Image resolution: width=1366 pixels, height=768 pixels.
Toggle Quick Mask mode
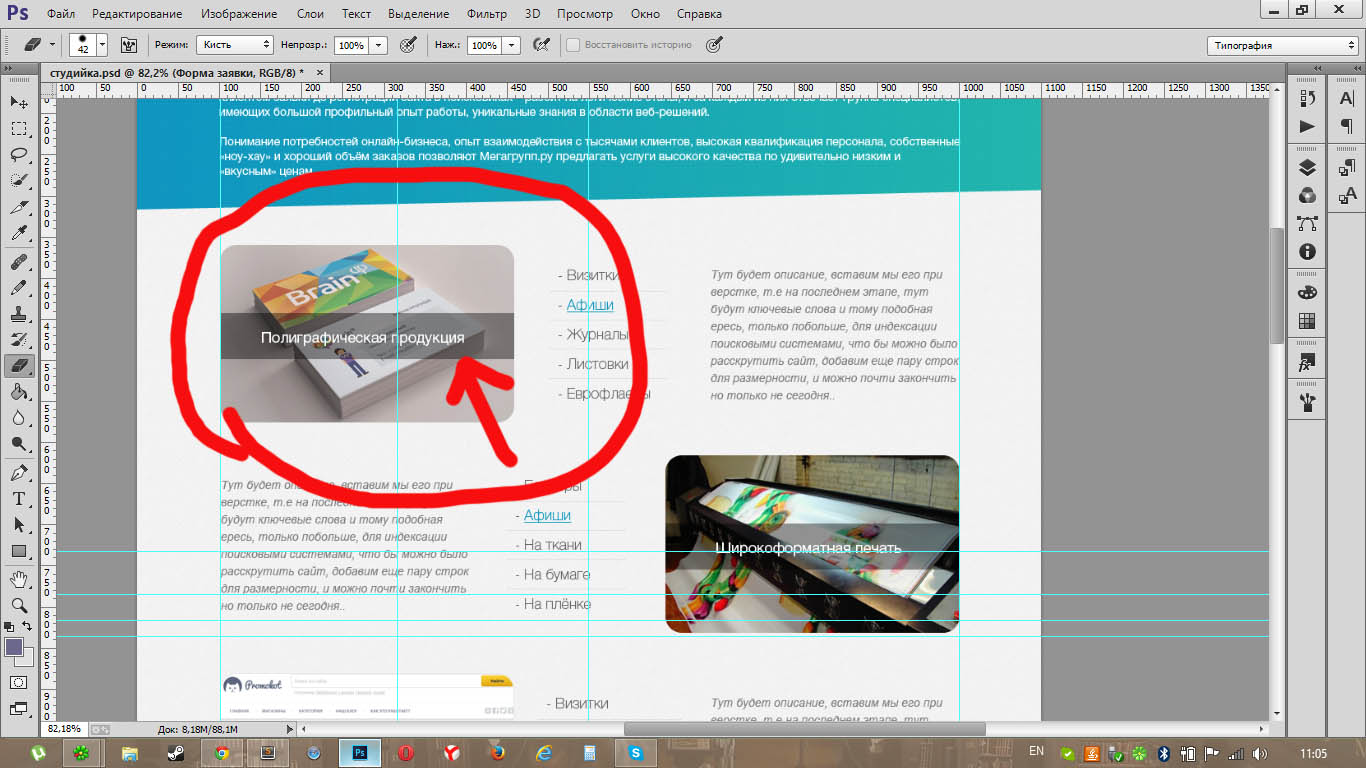tap(19, 682)
